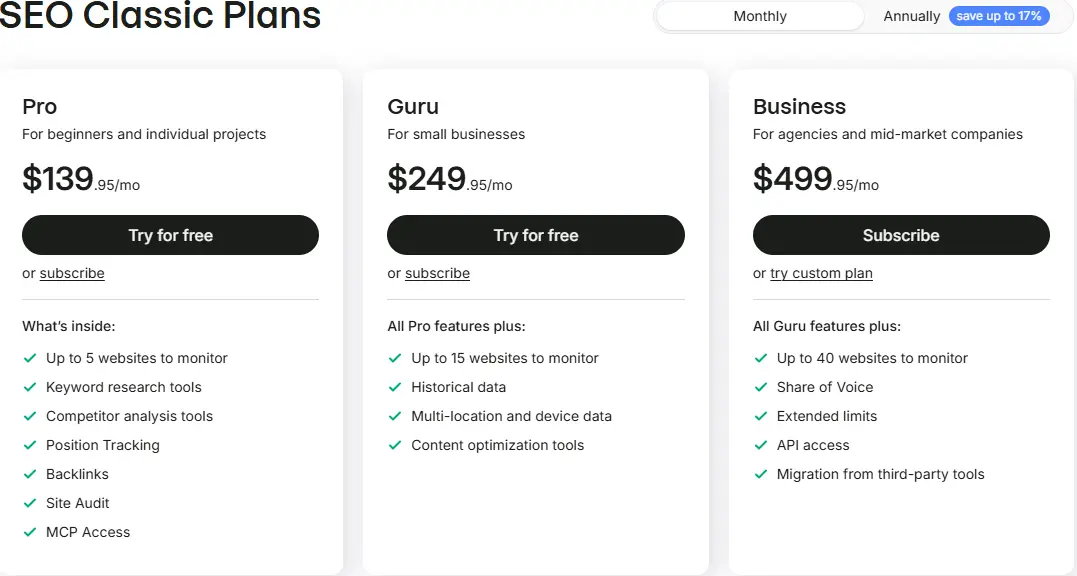Open the try custom plan link
Screen dimensions: 1077x576
821,273
